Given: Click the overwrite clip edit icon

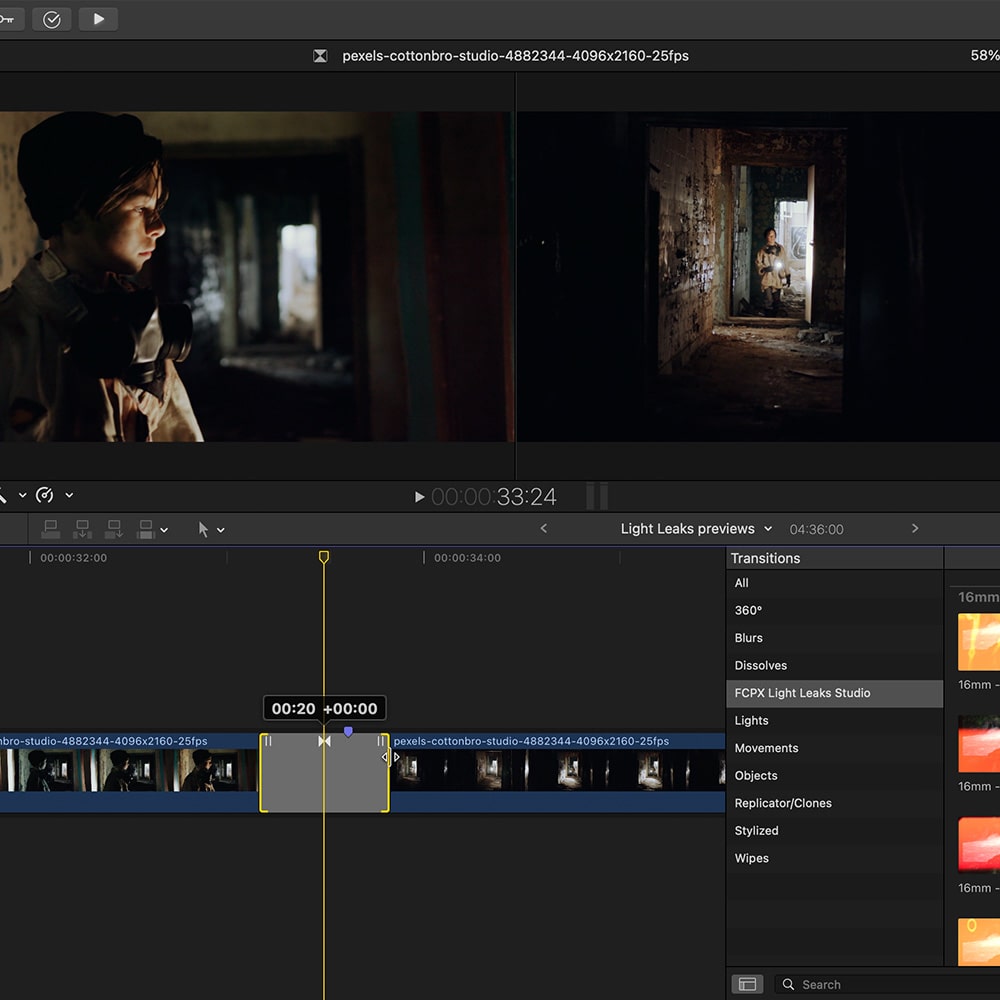Looking at the screenshot, I should (x=146, y=529).
